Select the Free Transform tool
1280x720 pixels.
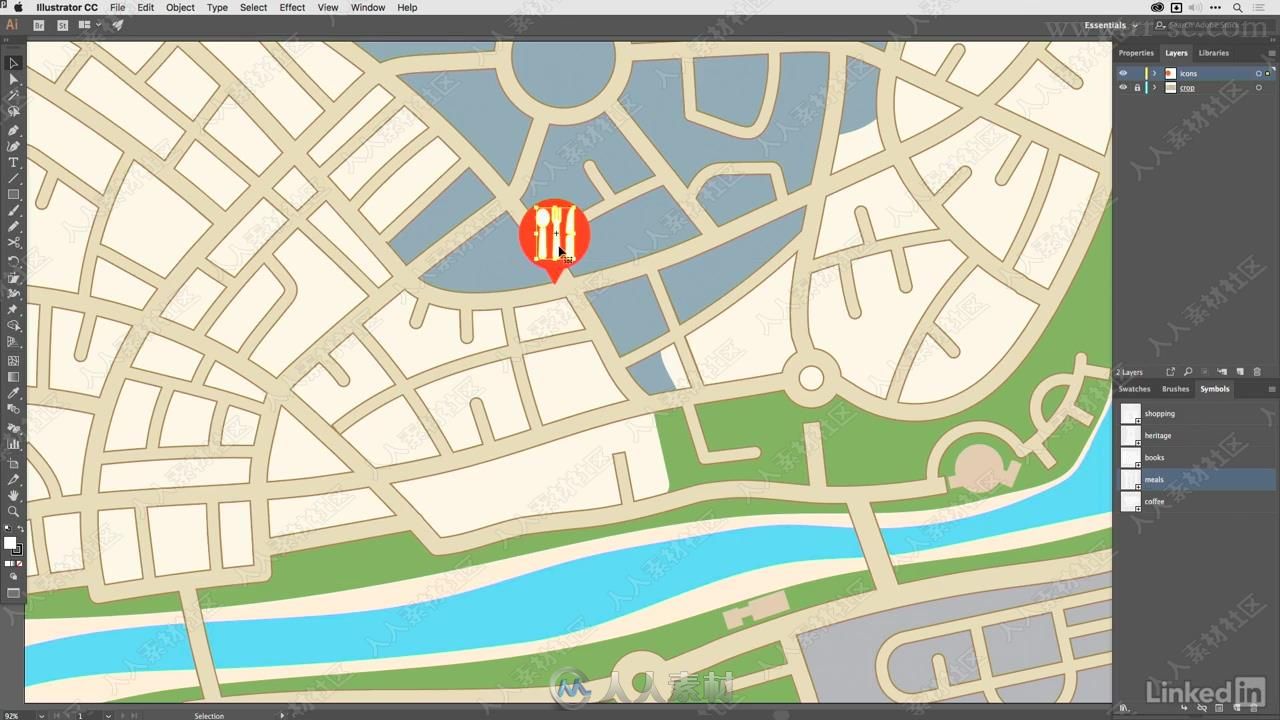pyautogui.click(x=13, y=309)
